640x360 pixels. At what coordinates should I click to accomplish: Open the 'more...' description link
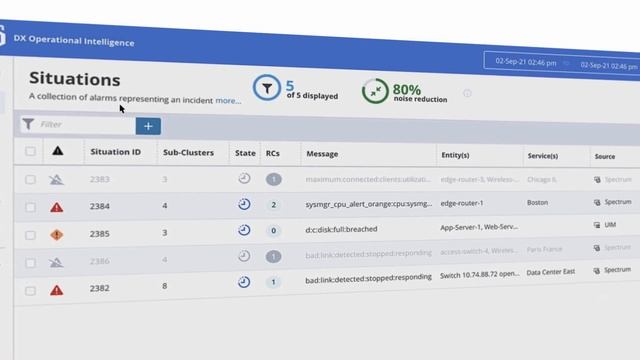pos(228,100)
